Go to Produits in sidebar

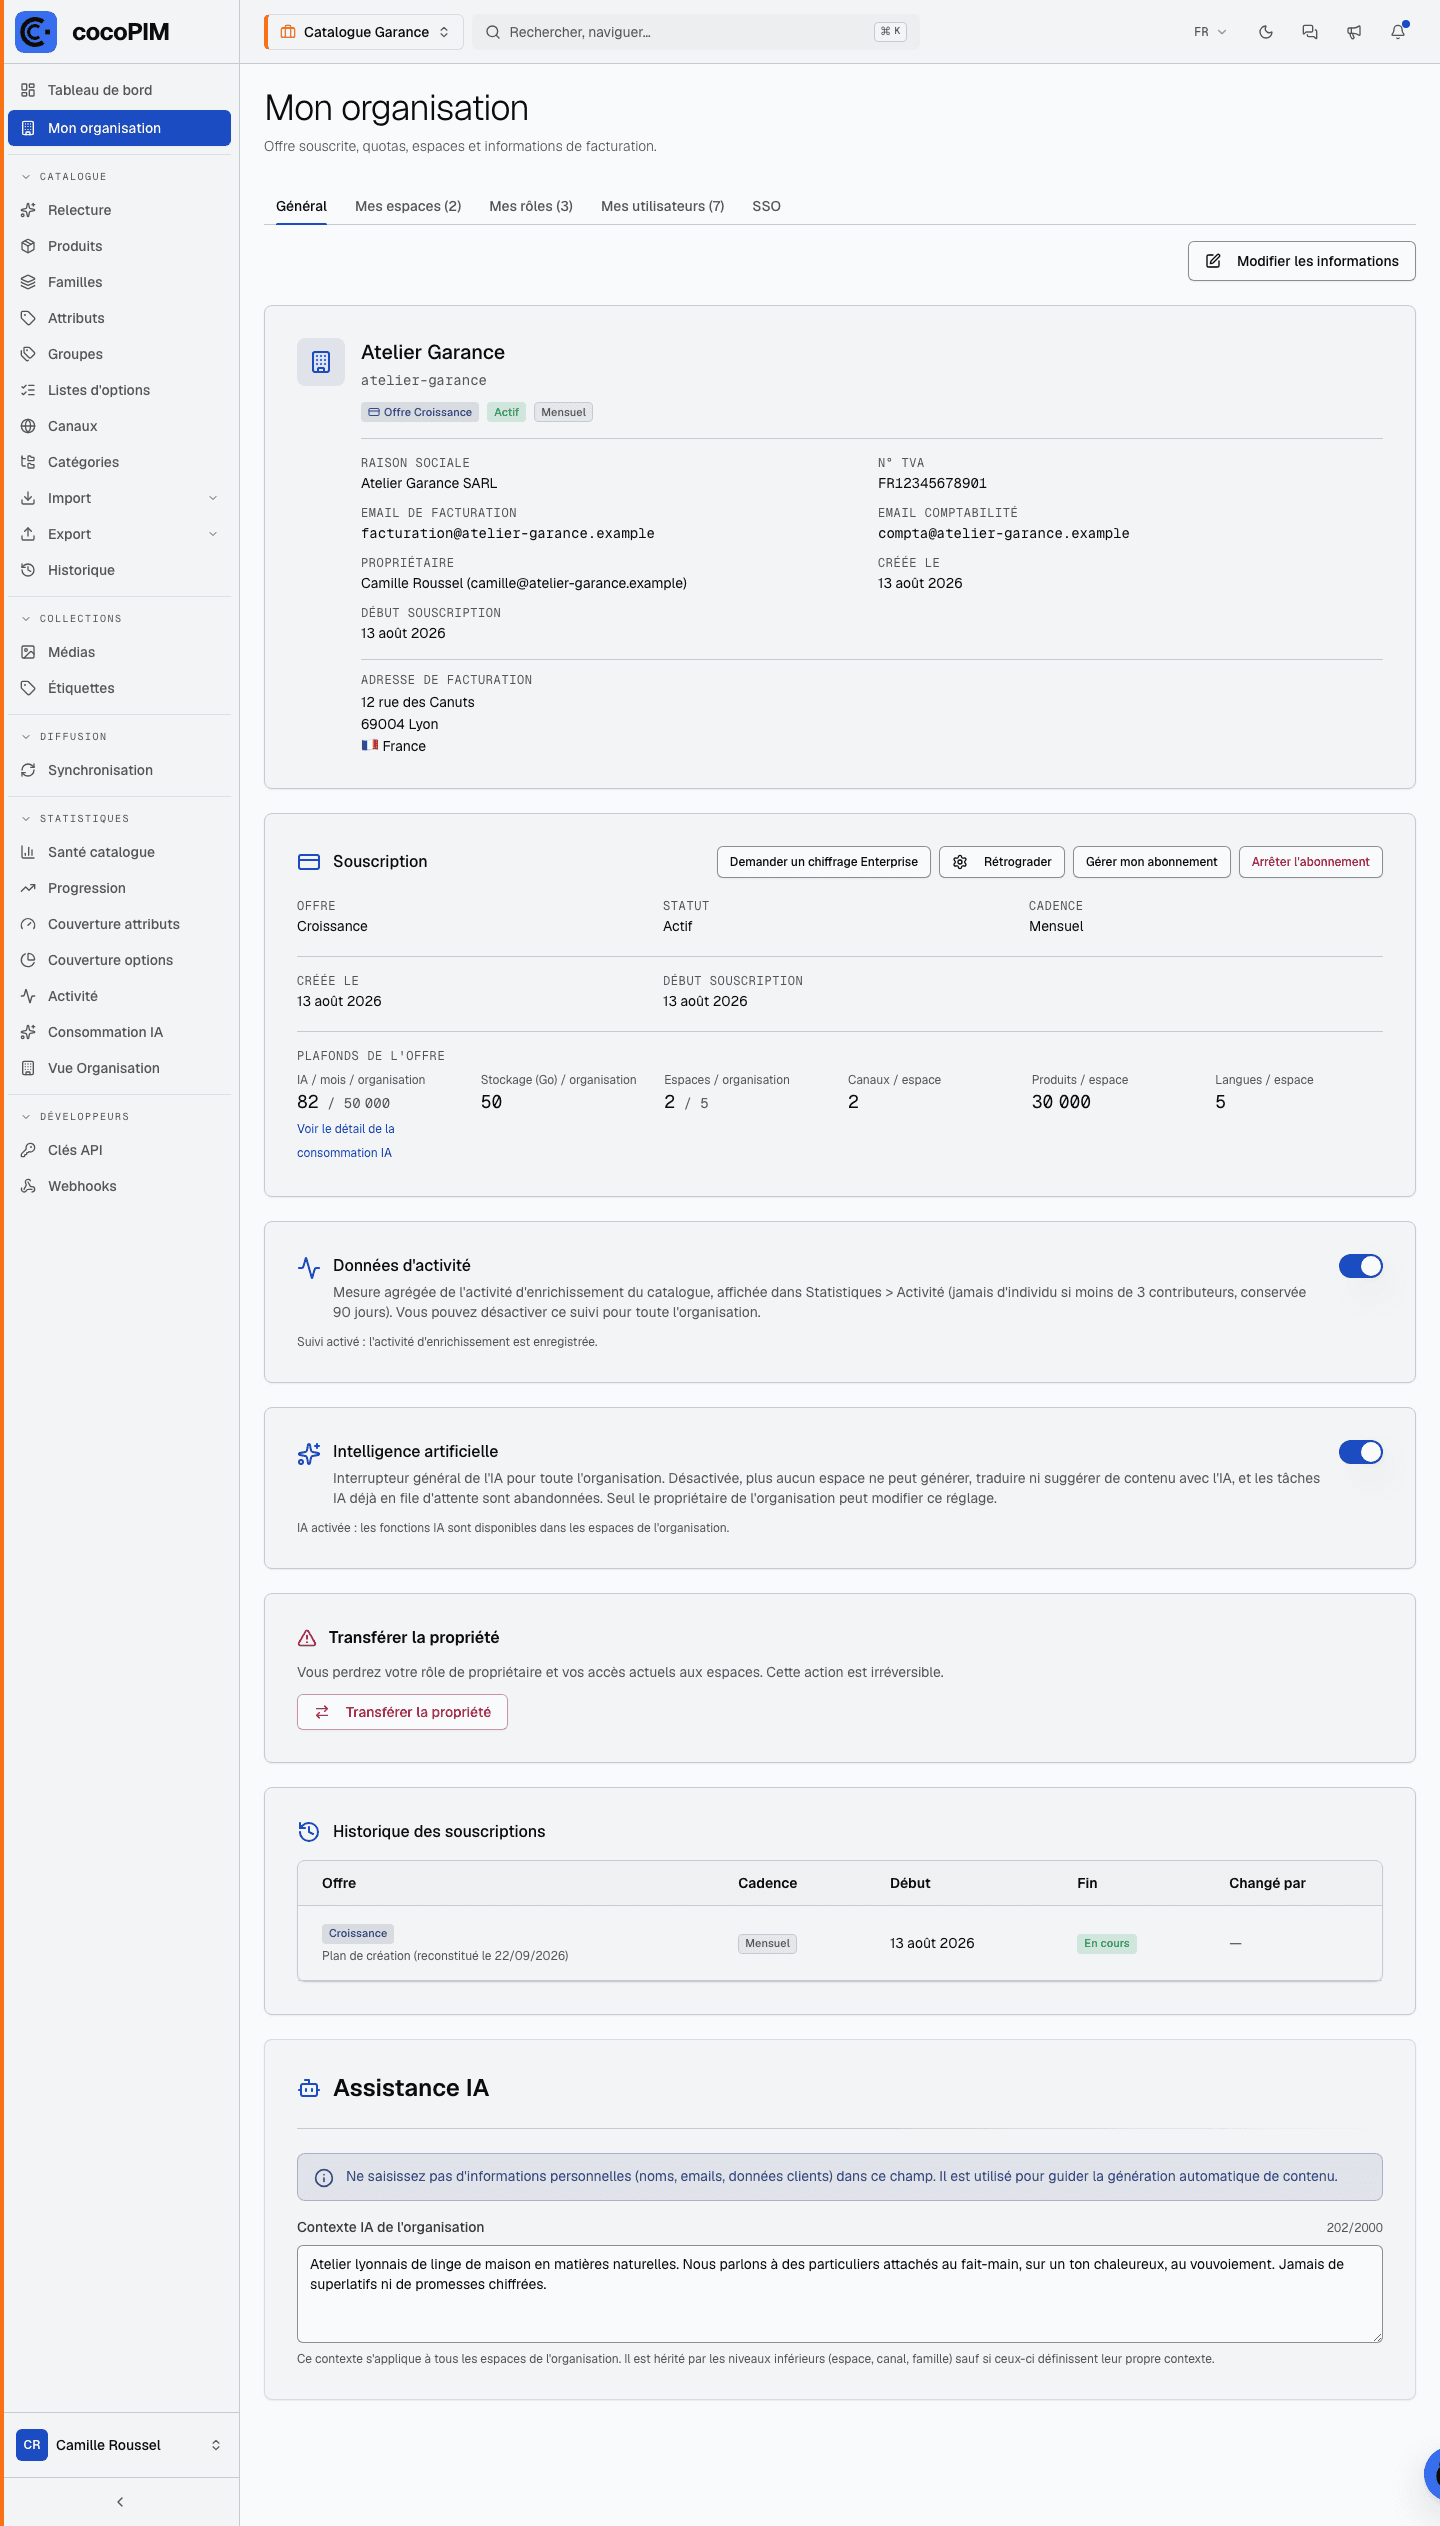click(x=119, y=246)
